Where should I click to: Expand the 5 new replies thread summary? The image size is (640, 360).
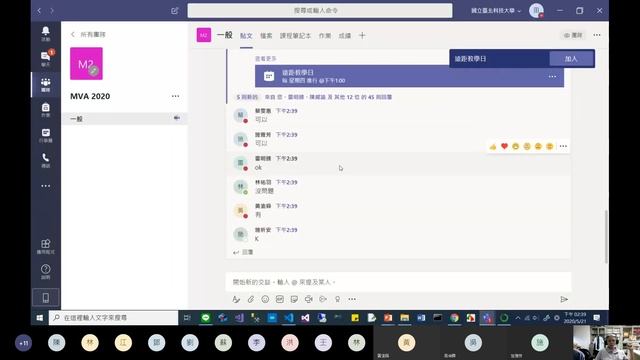tap(314, 97)
